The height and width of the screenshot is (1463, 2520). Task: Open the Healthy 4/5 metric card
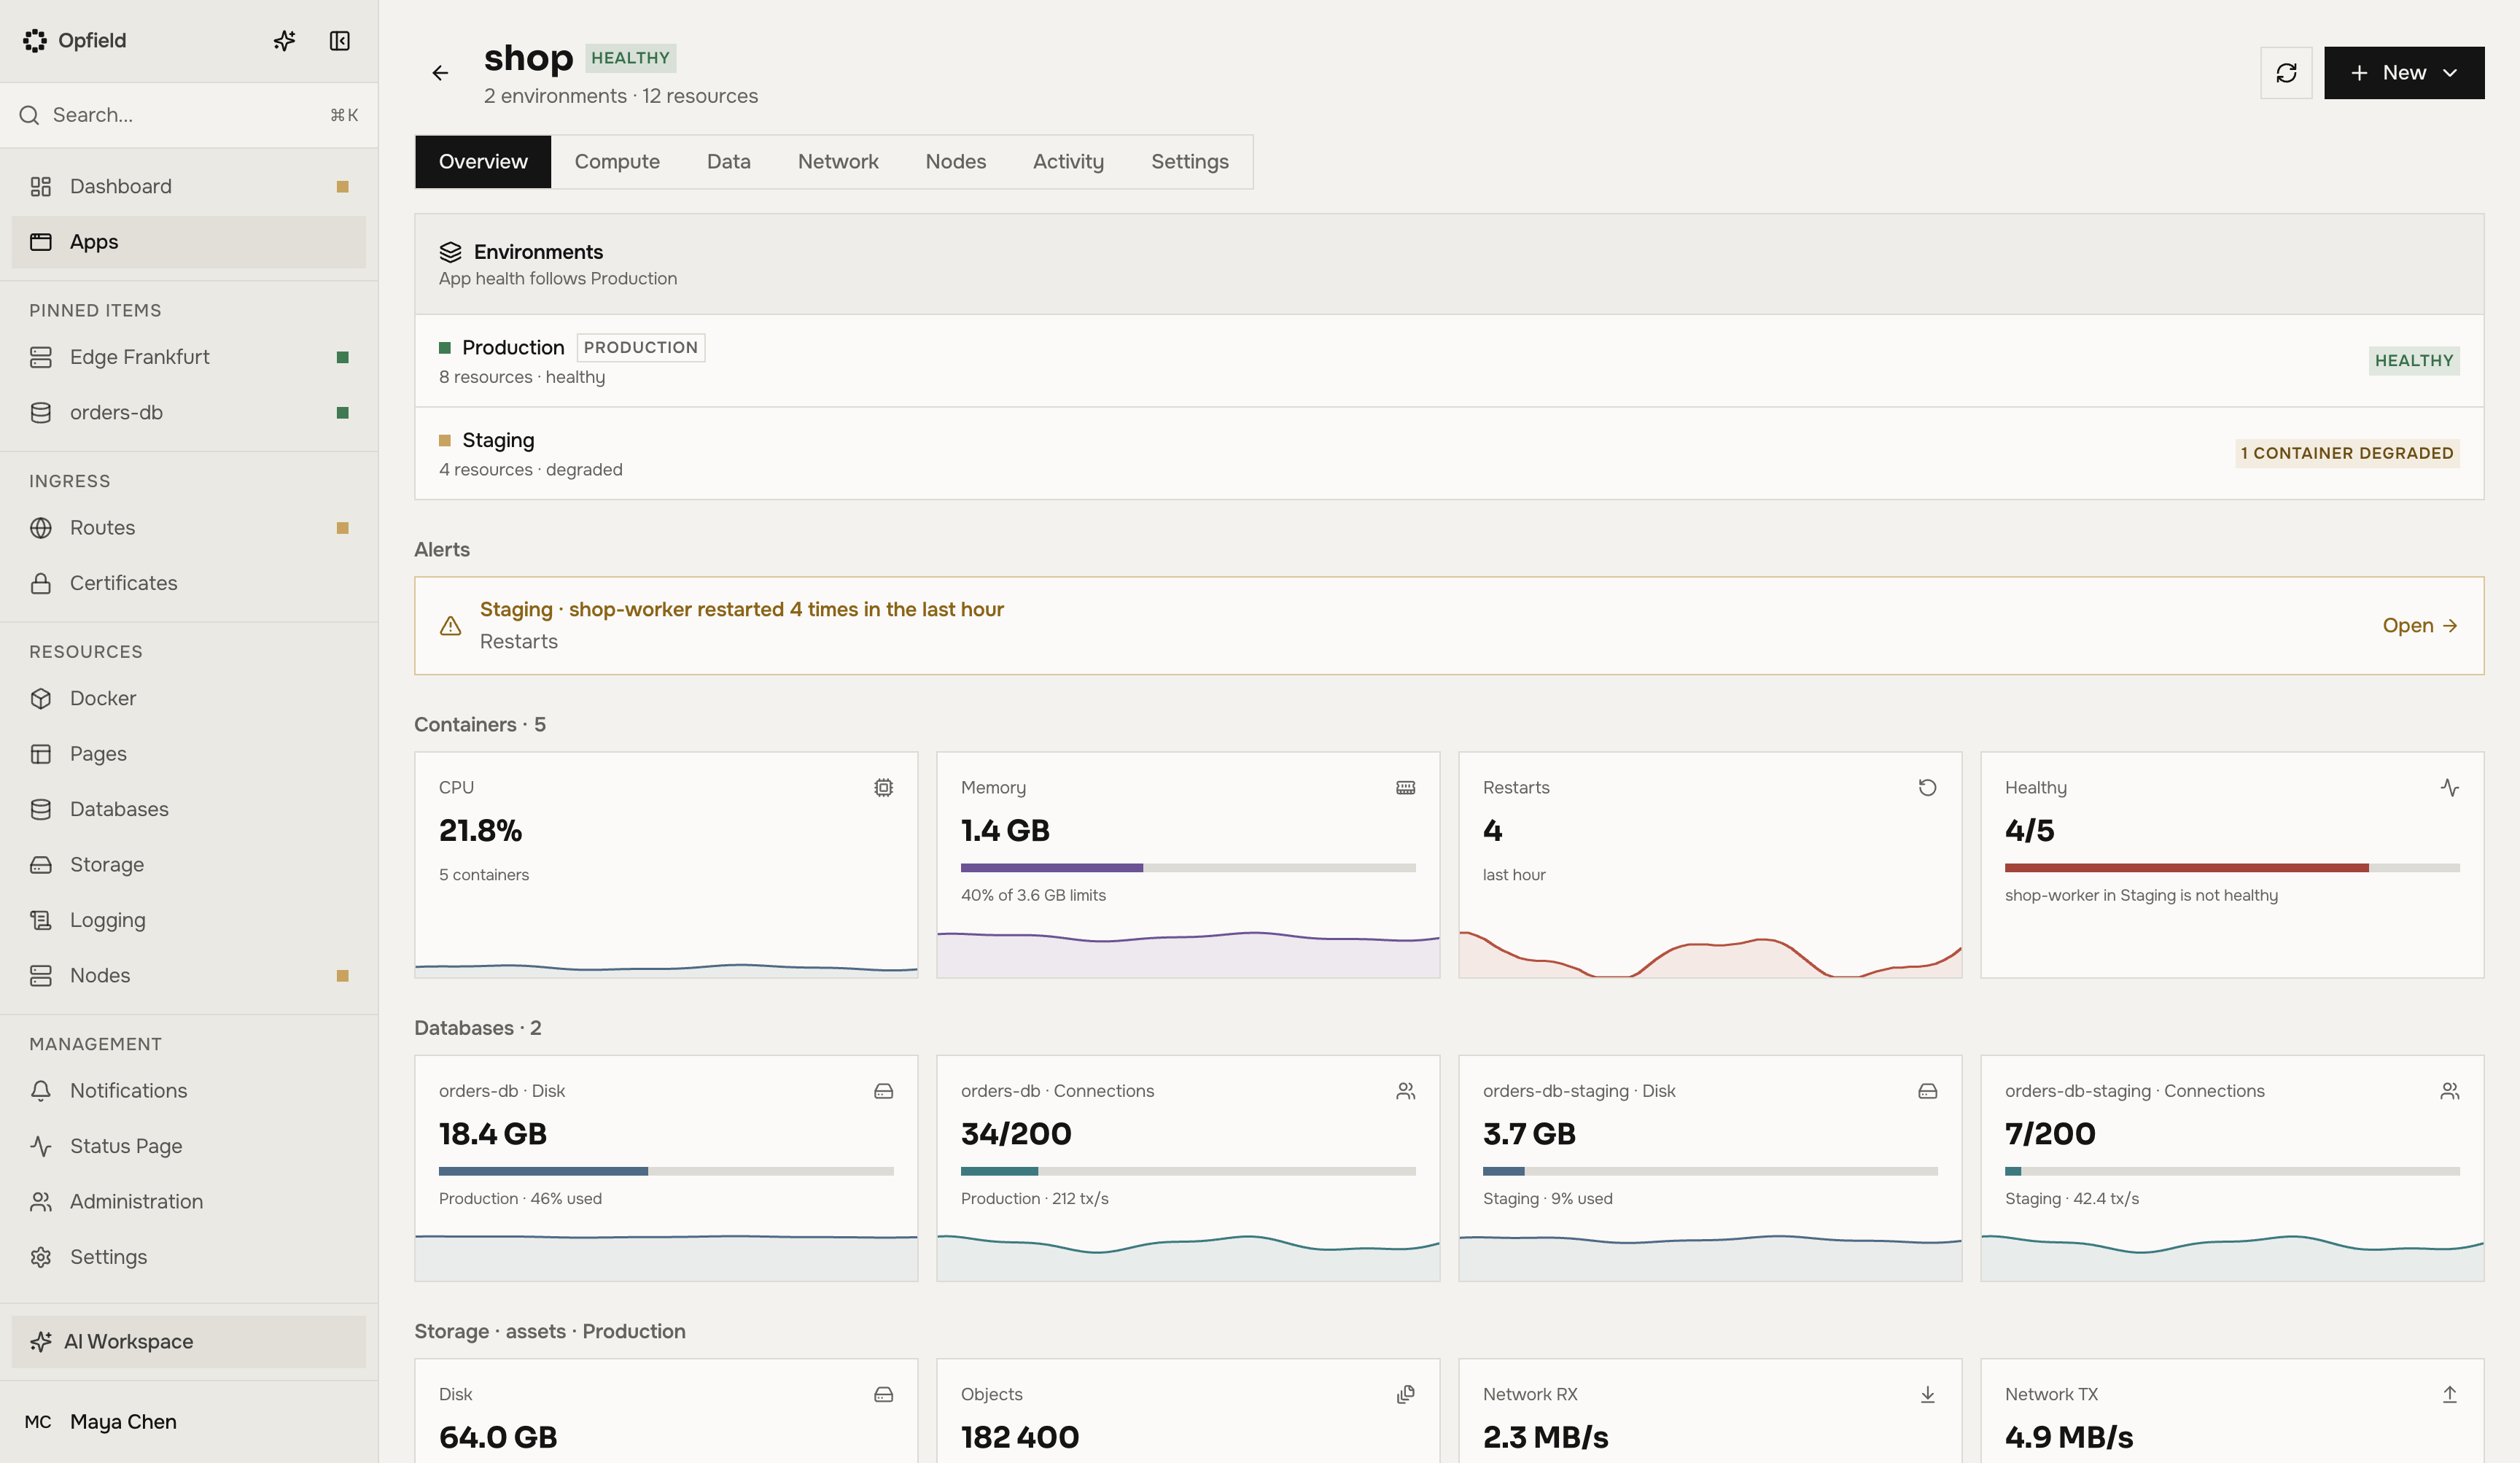2232,865
